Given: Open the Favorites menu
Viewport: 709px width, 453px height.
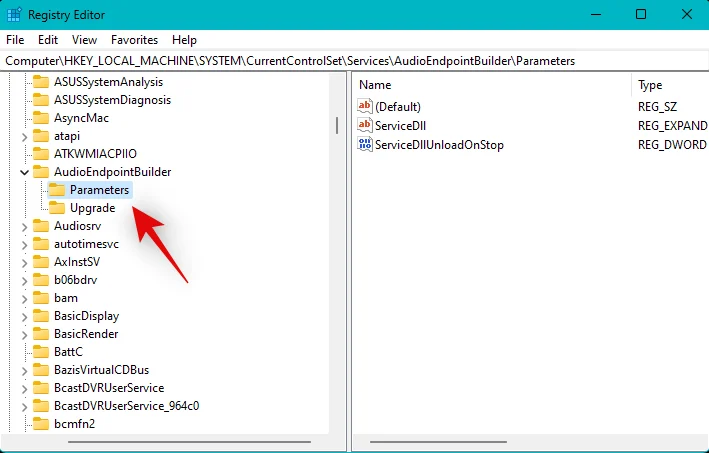Looking at the screenshot, I should (x=134, y=40).
